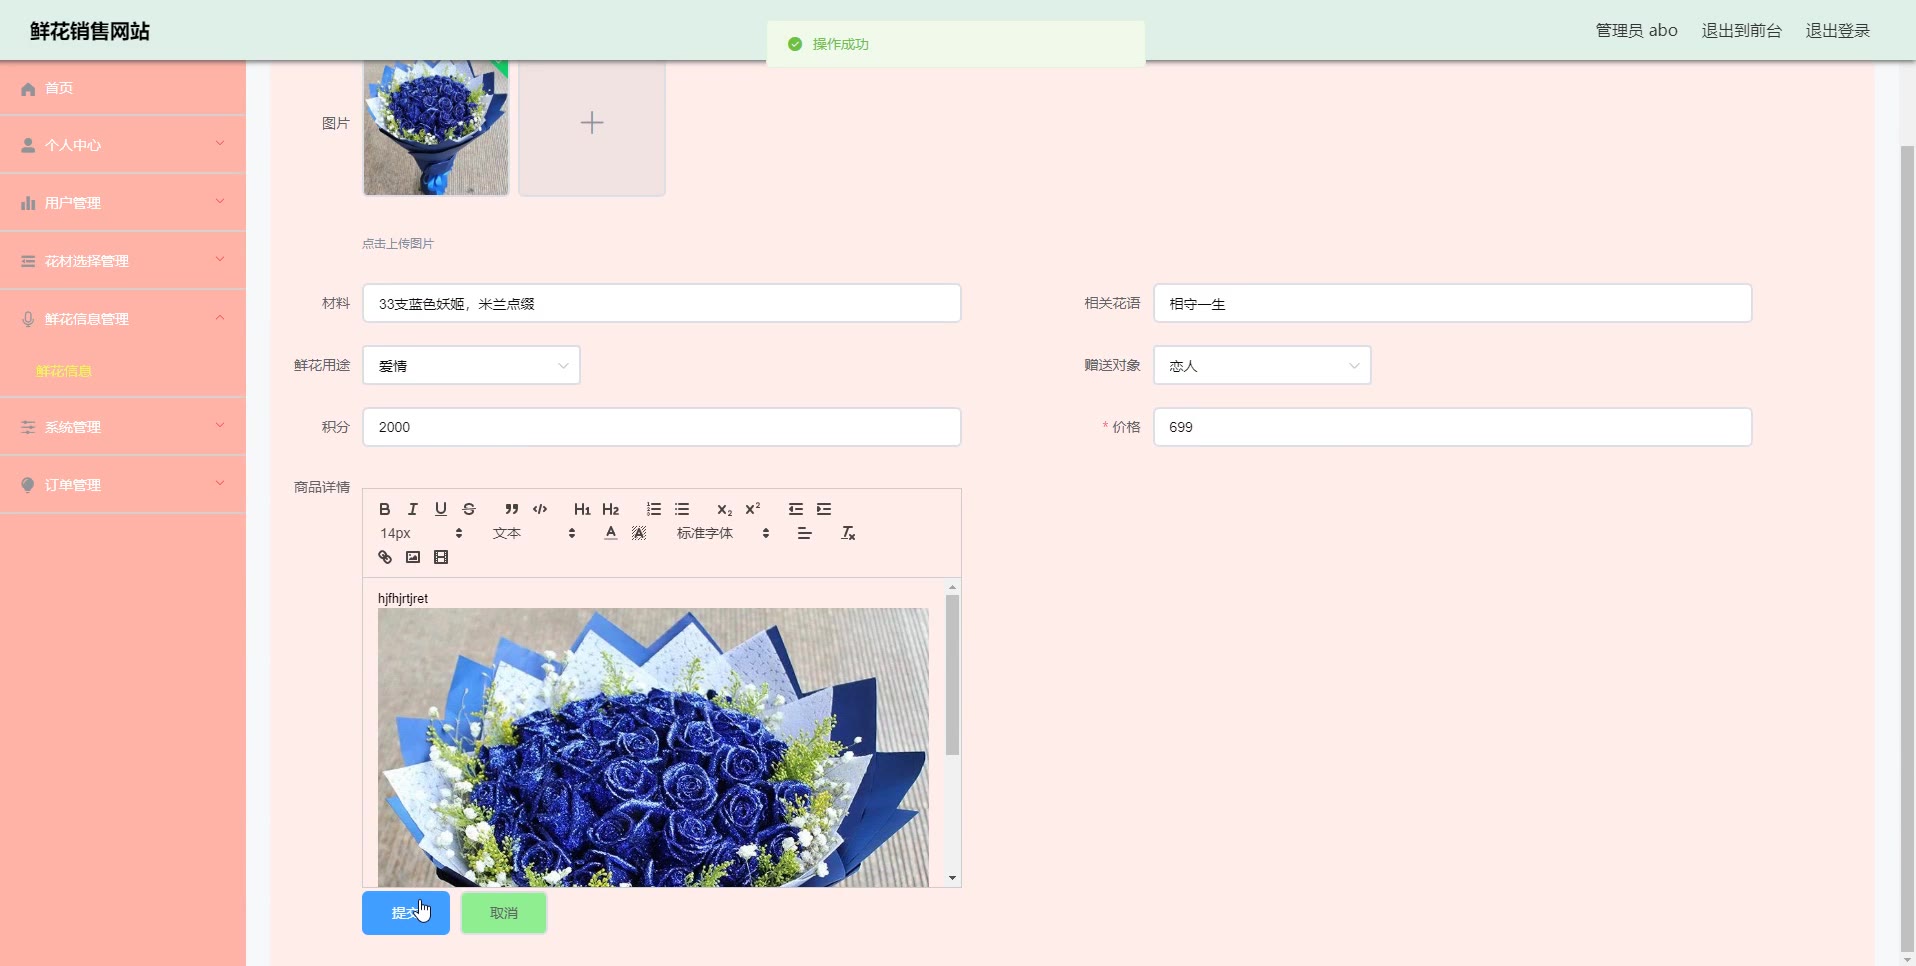The height and width of the screenshot is (966, 1916).
Task: Click the plus box to upload image
Action: click(592, 123)
